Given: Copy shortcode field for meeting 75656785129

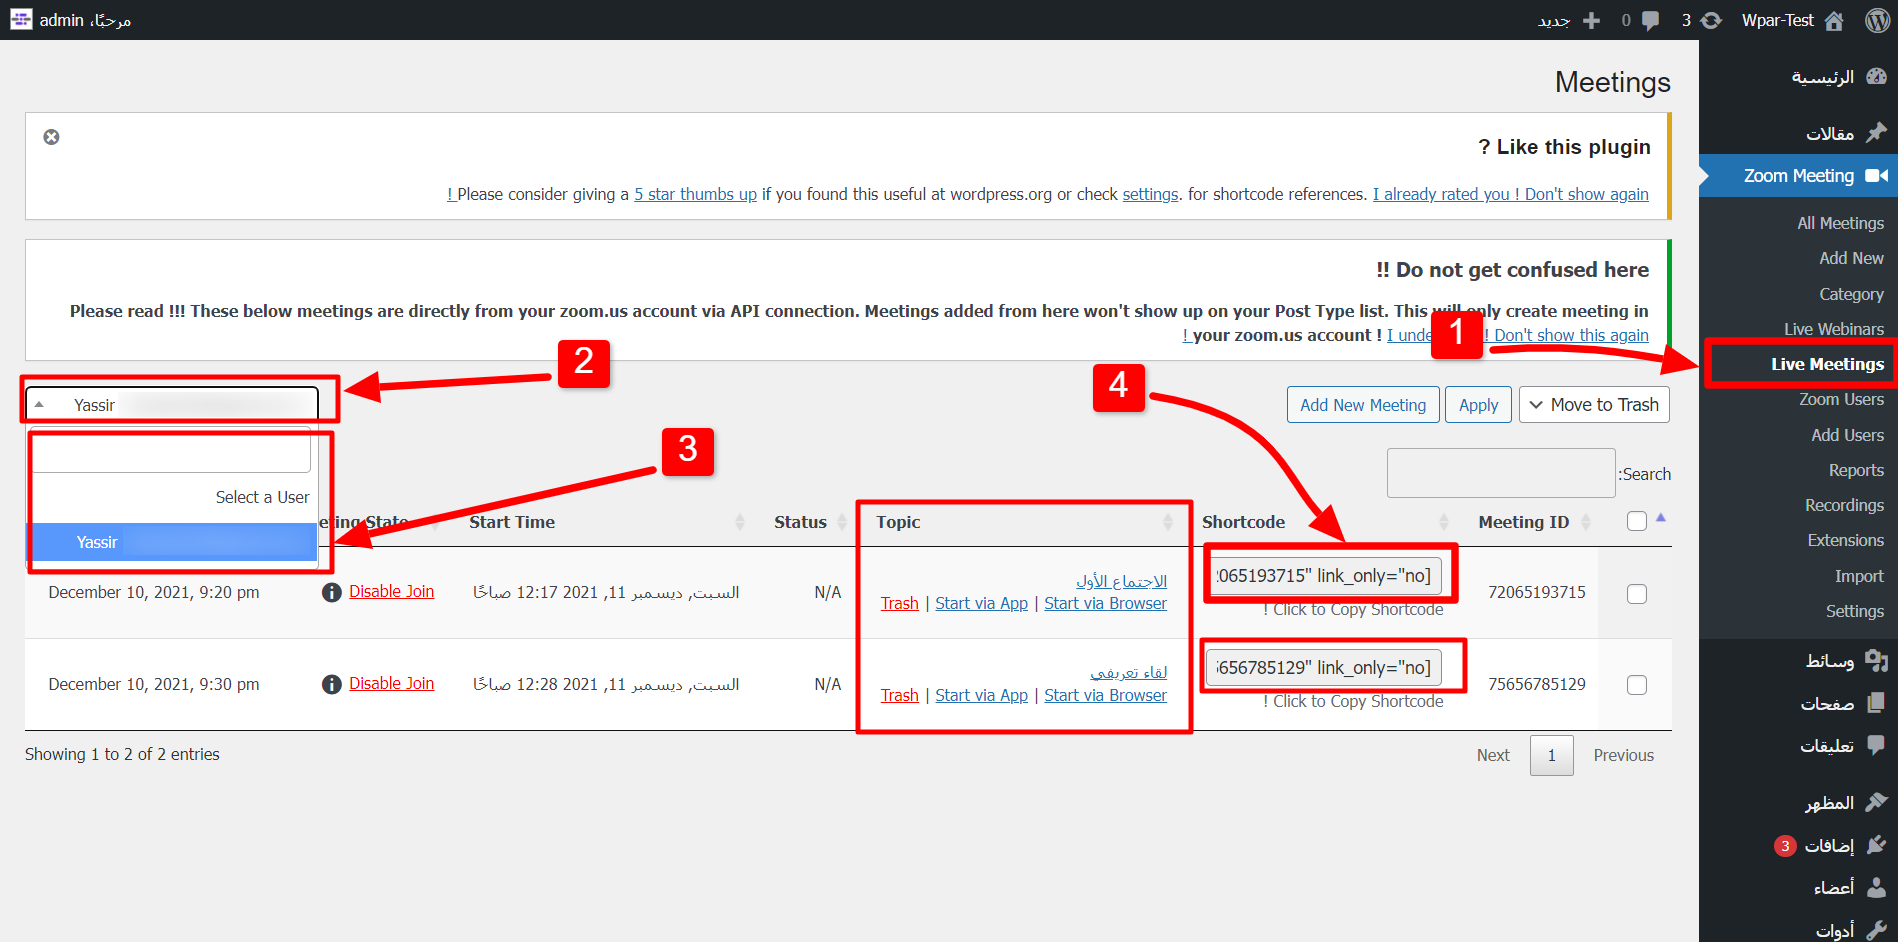Looking at the screenshot, I should [x=1324, y=668].
